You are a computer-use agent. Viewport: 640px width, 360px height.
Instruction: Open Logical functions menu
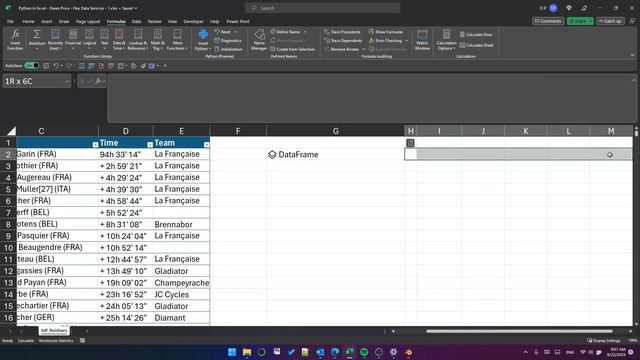tap(89, 40)
